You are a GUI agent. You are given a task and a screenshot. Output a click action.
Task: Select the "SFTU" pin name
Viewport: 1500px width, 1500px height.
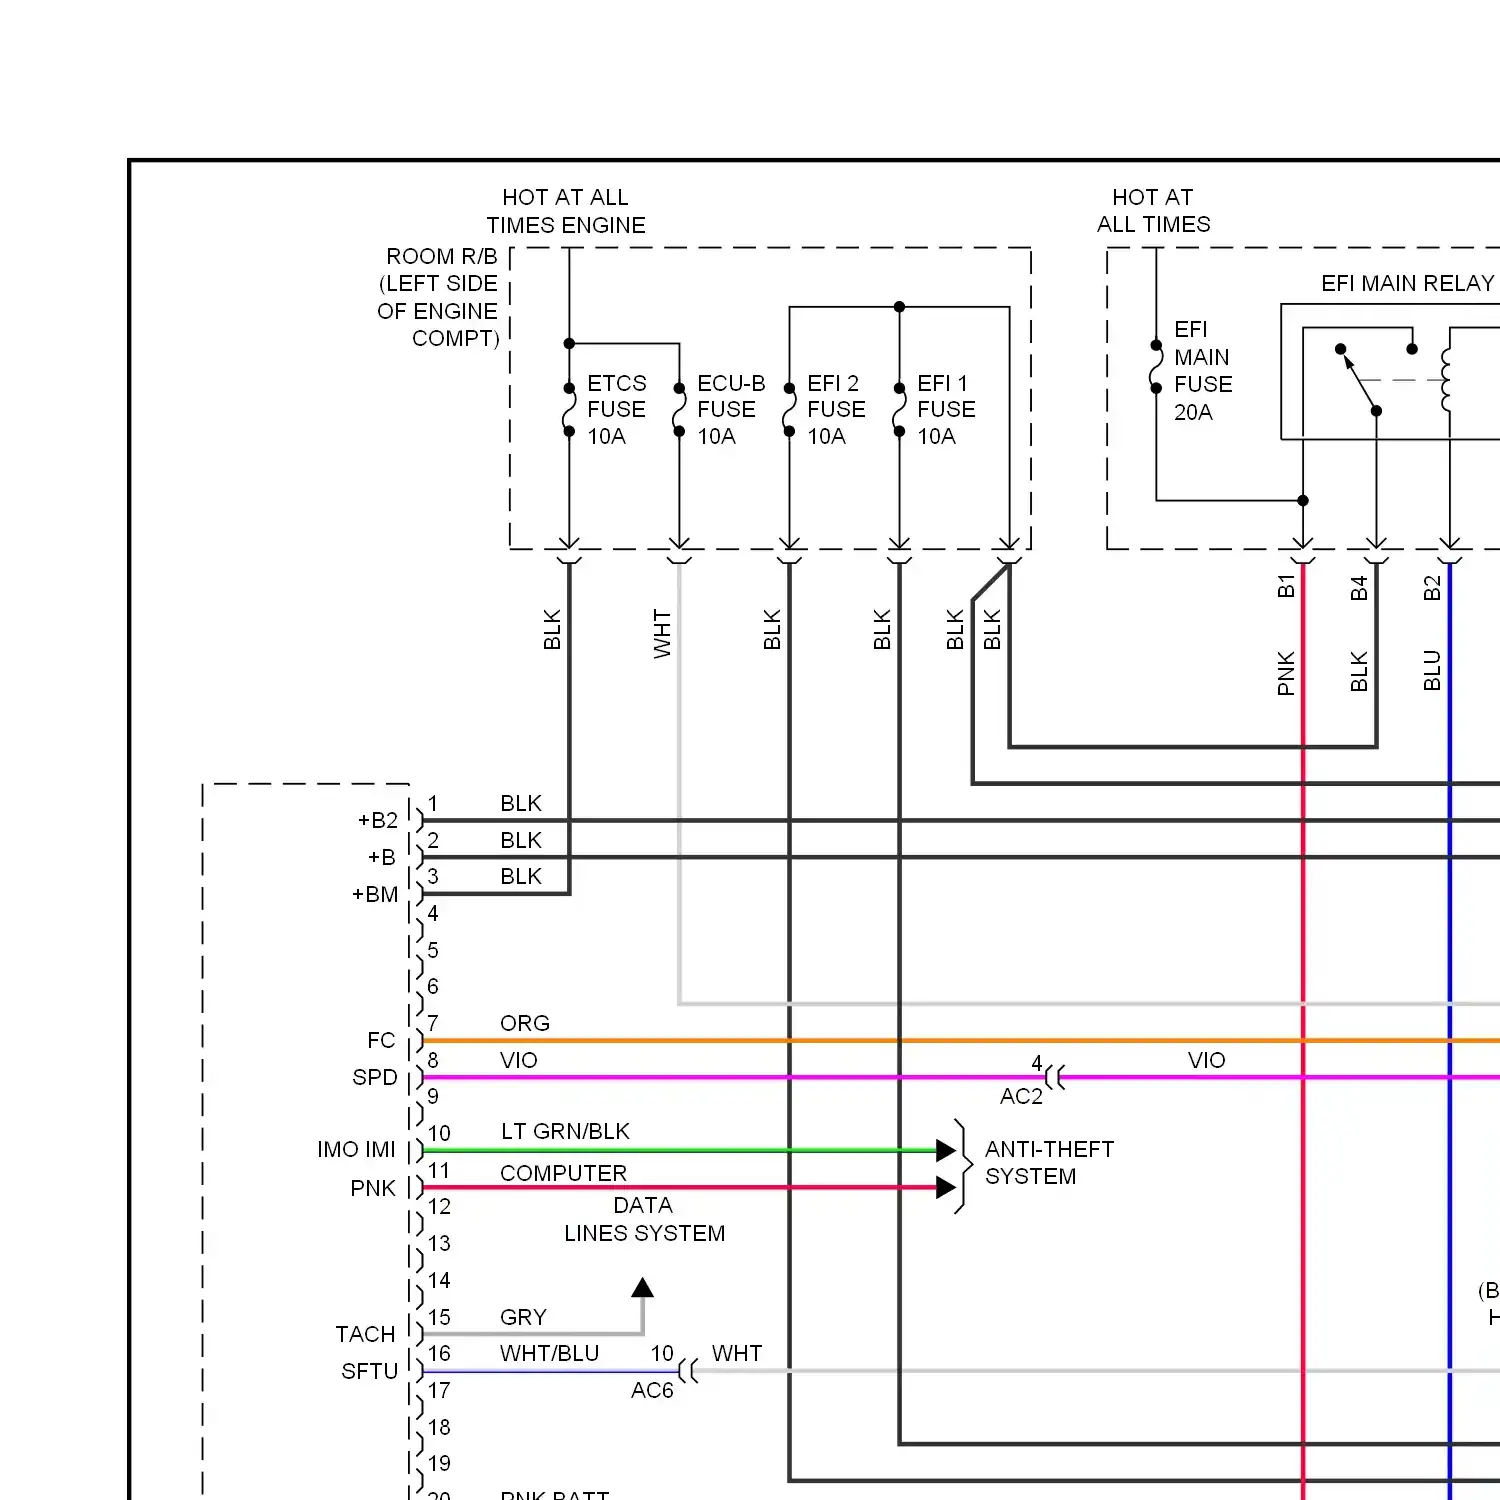(370, 1371)
